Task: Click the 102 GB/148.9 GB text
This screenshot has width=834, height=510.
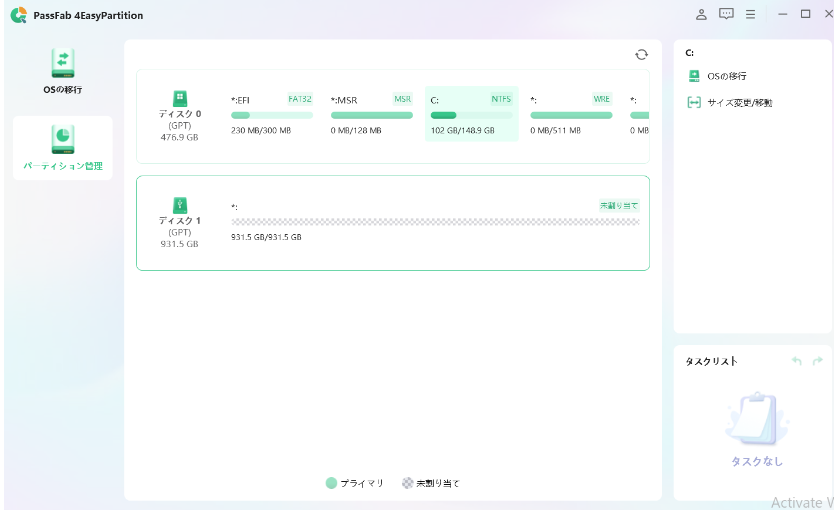Action: (462, 130)
